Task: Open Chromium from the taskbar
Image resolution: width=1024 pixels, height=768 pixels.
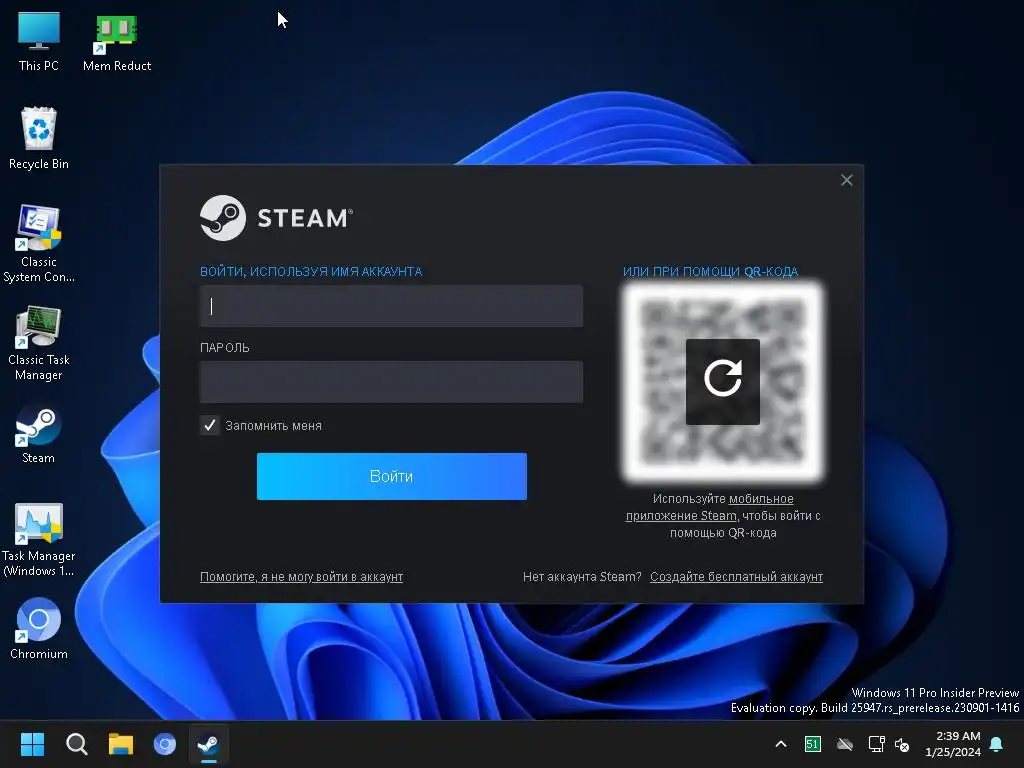Action: (x=165, y=744)
